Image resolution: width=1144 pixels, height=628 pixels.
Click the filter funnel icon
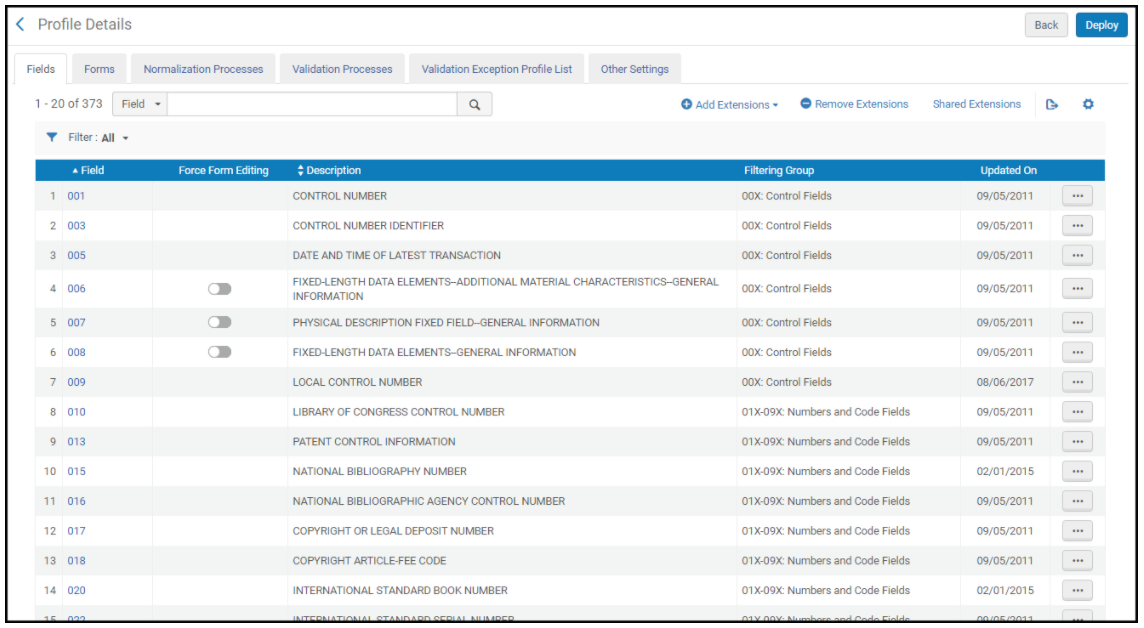point(52,137)
